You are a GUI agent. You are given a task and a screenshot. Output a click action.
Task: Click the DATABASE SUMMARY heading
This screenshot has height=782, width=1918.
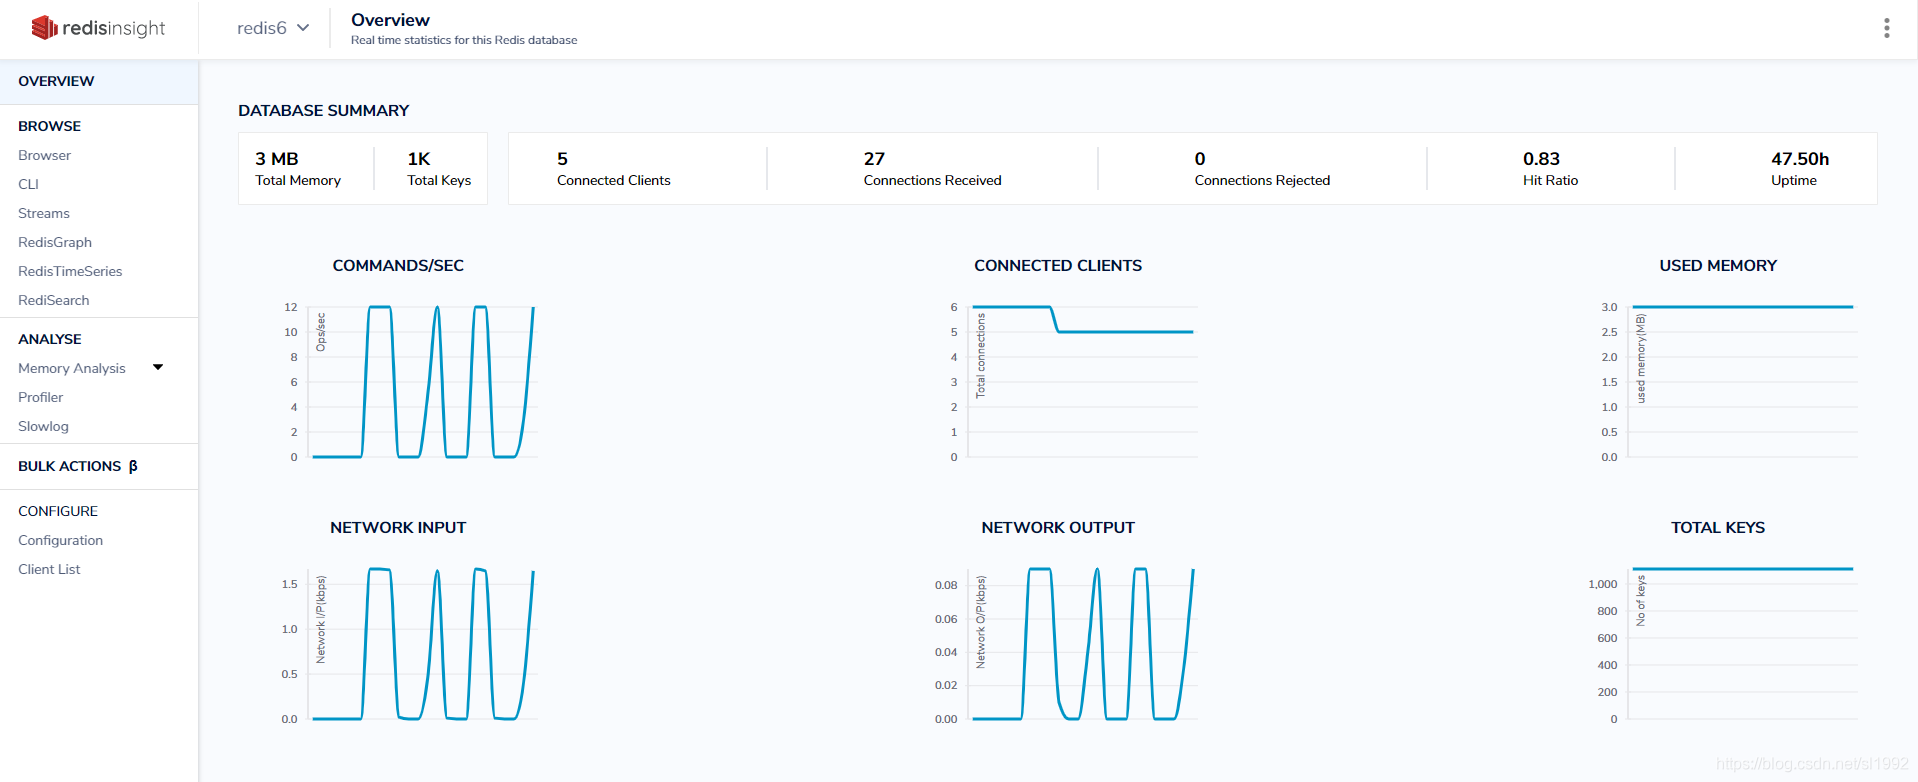324,110
